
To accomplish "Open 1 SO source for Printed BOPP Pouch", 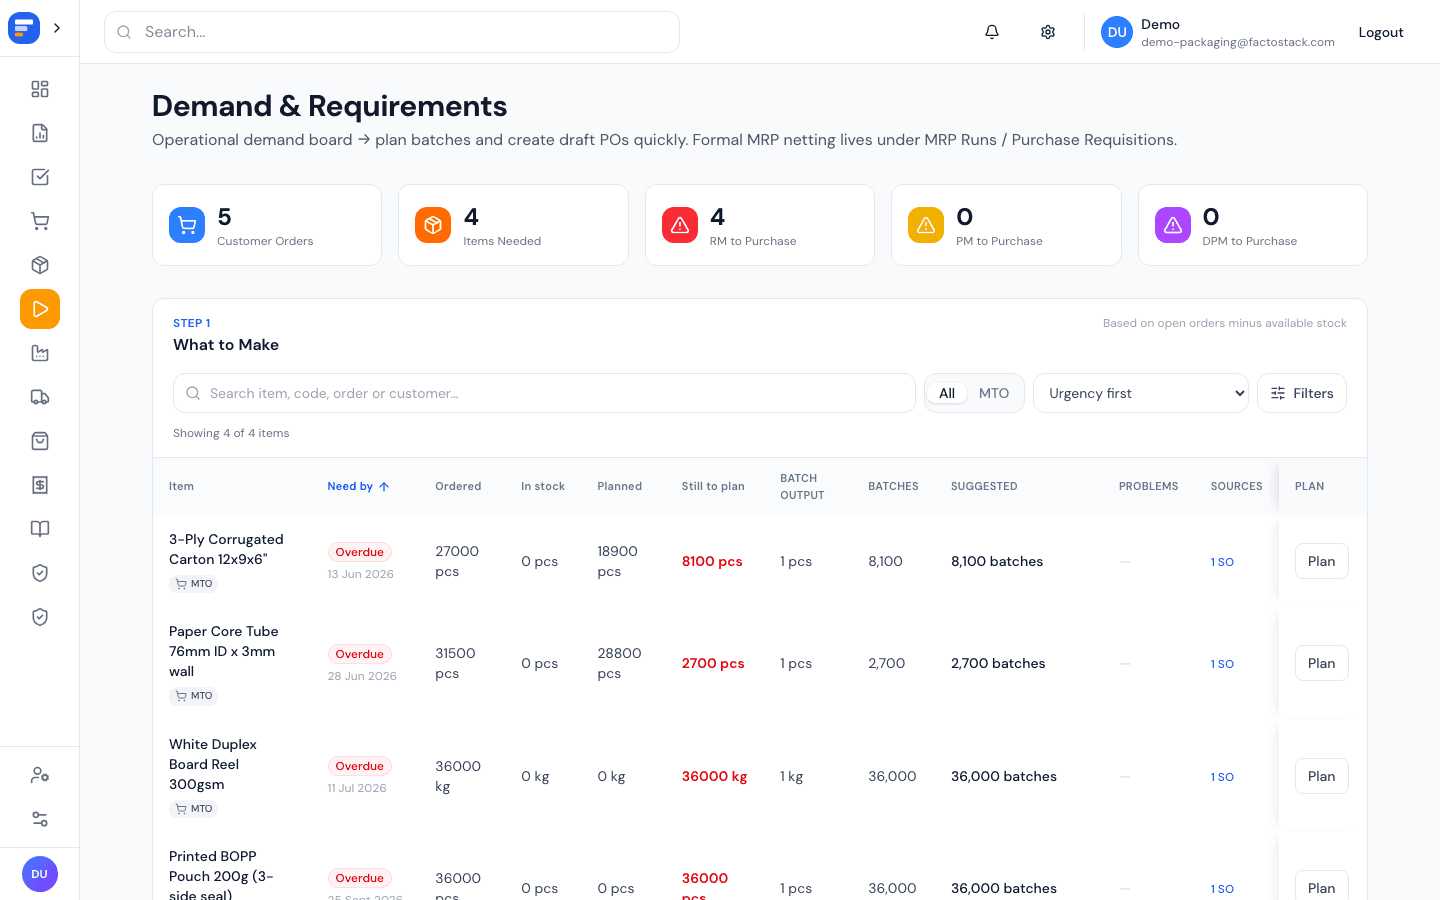I will (1222, 889).
